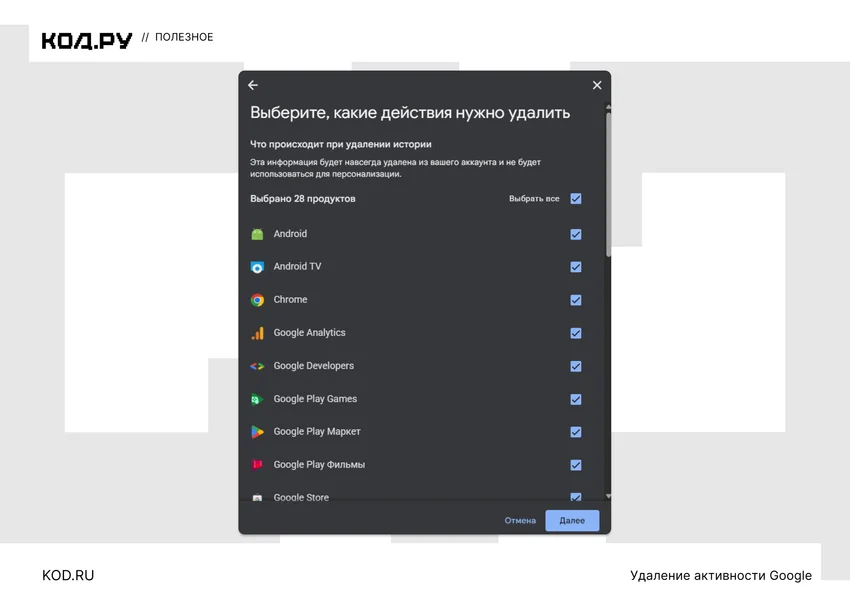Screen dimensions: 850x605
Task: Click the Google Play Games icon
Action: coord(257,399)
